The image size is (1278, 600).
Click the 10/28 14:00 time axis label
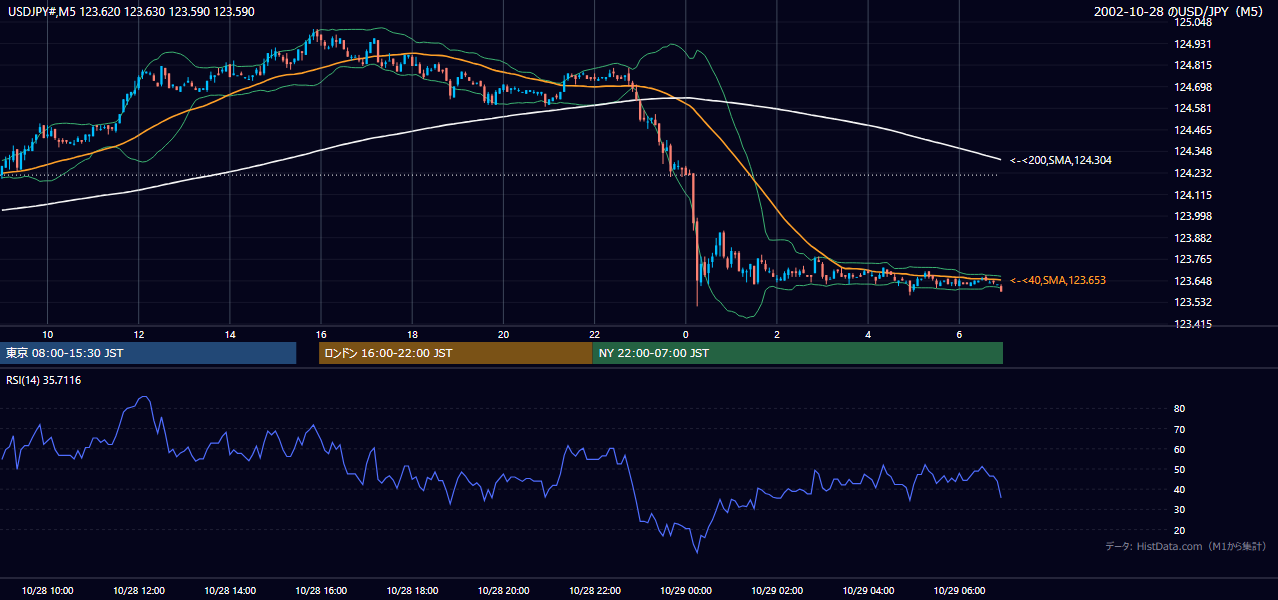(x=230, y=590)
